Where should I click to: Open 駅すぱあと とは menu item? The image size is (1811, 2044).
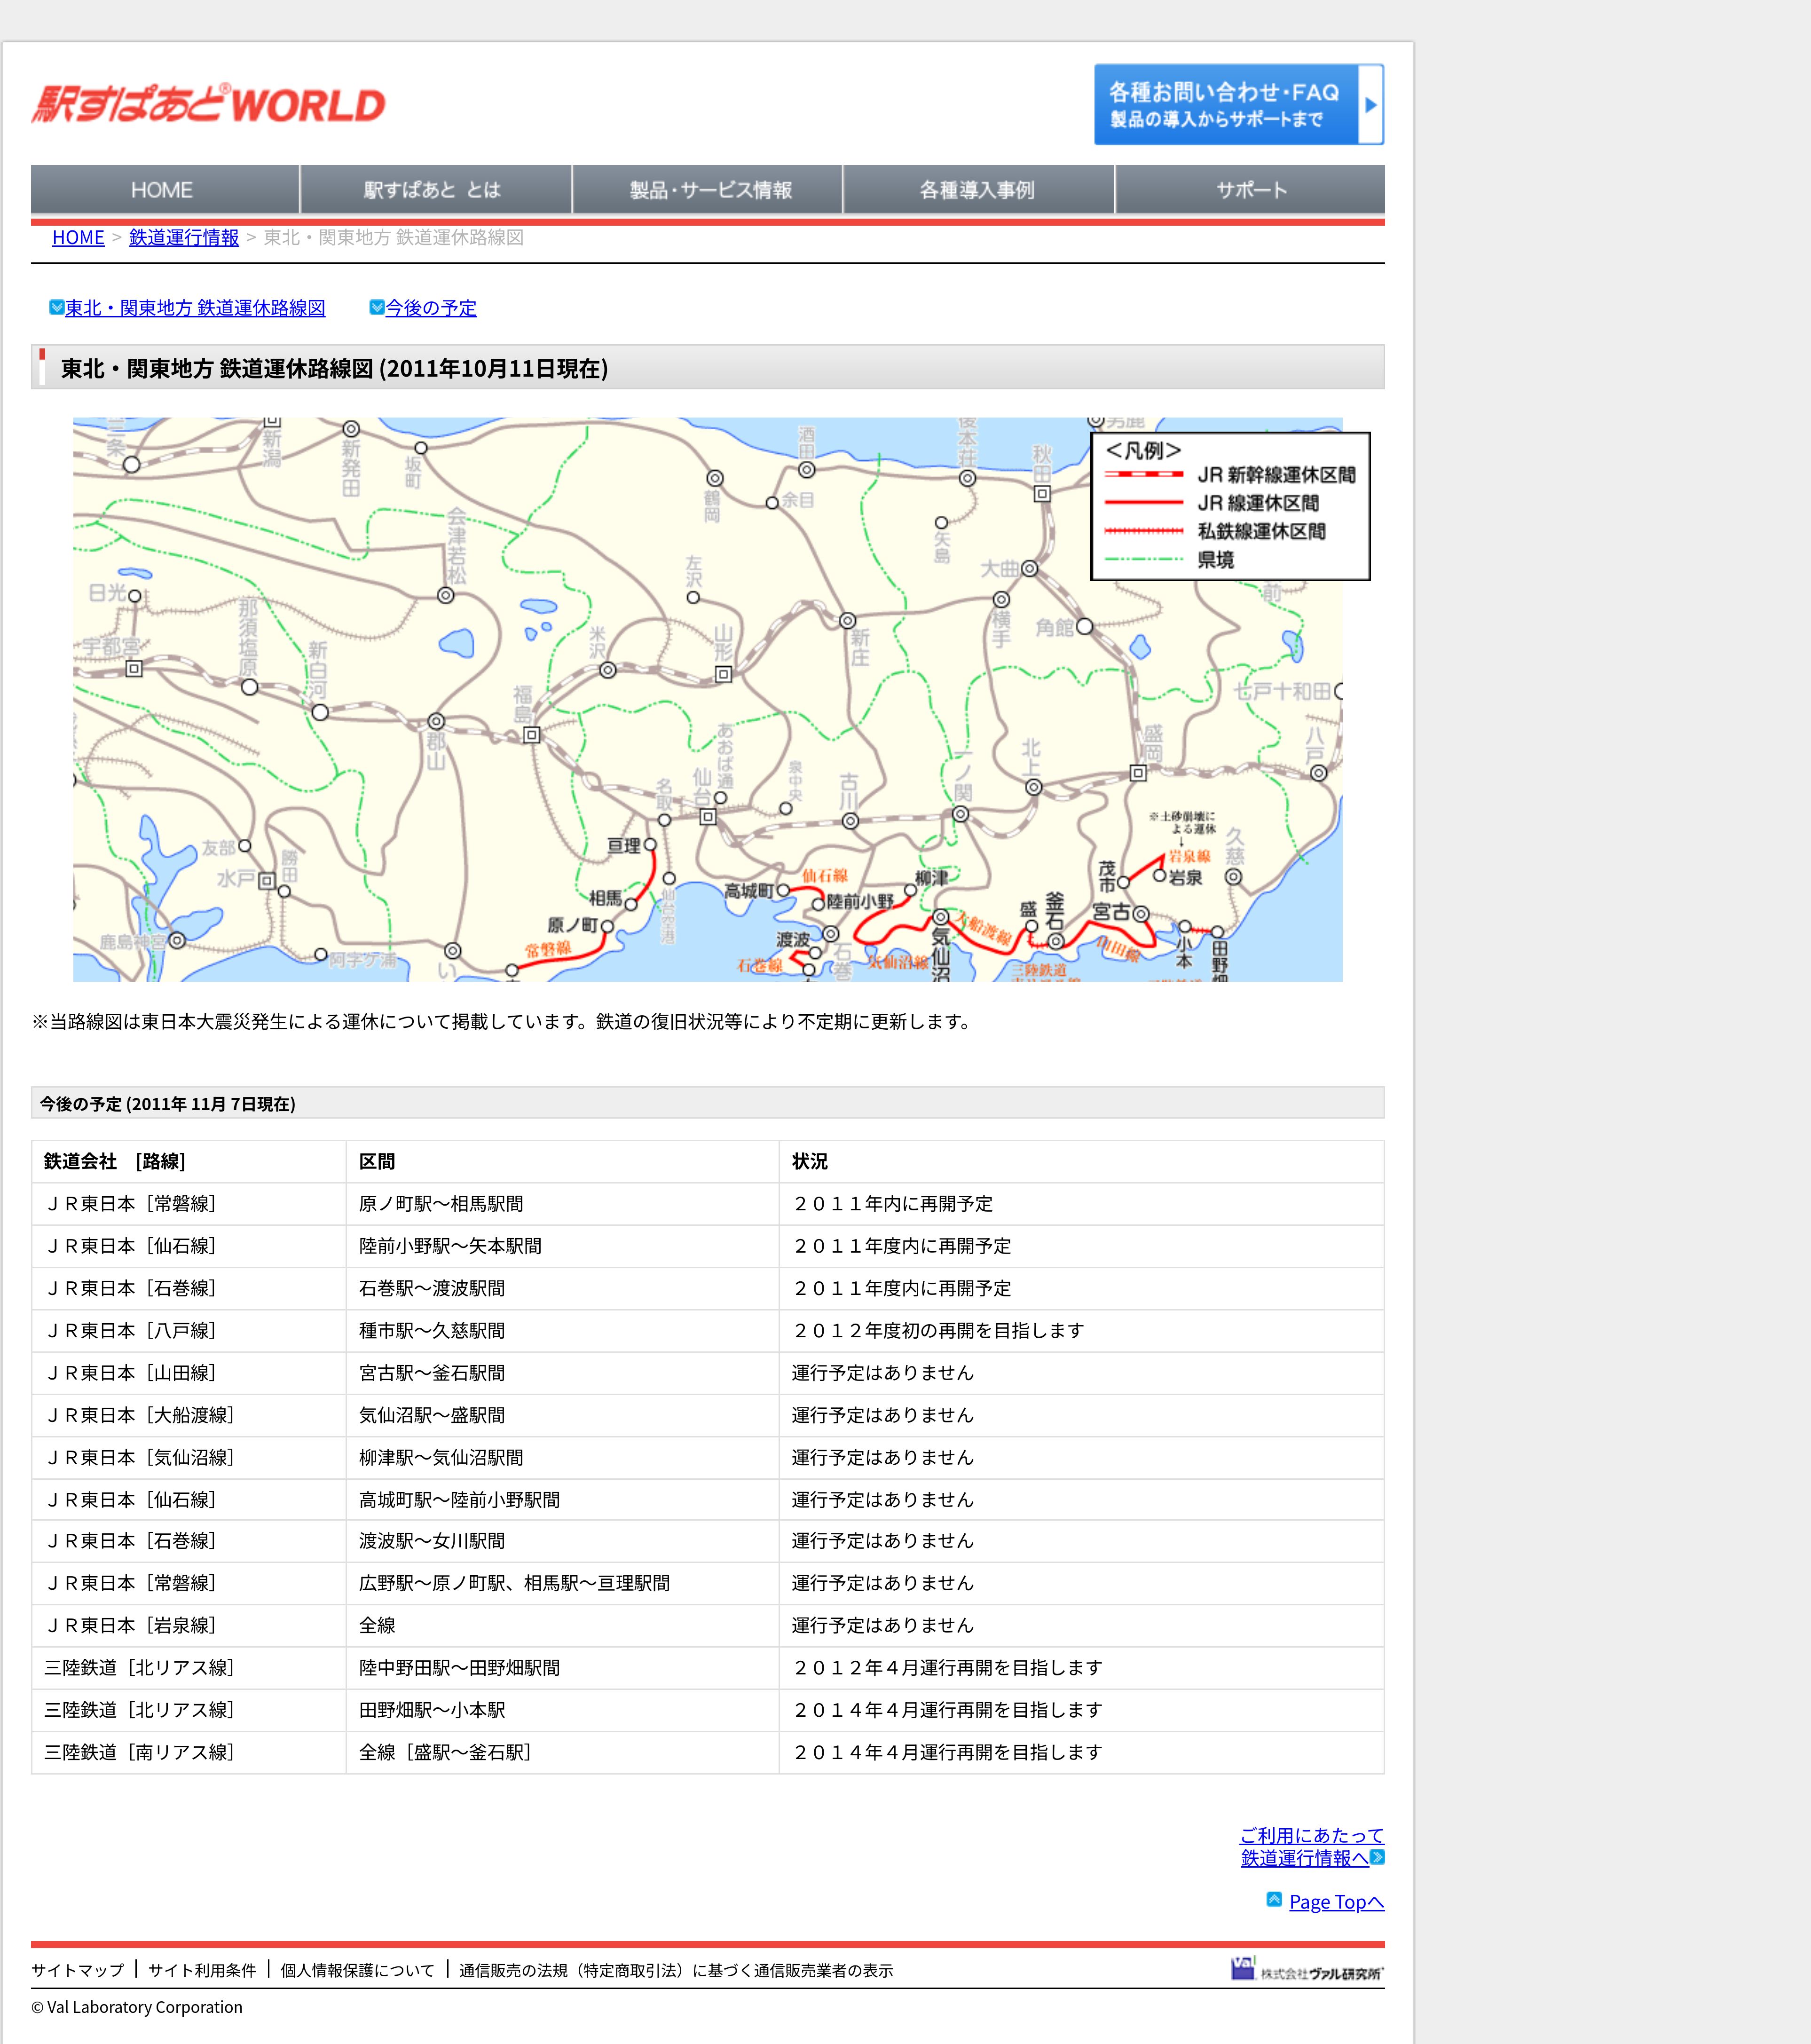432,190
